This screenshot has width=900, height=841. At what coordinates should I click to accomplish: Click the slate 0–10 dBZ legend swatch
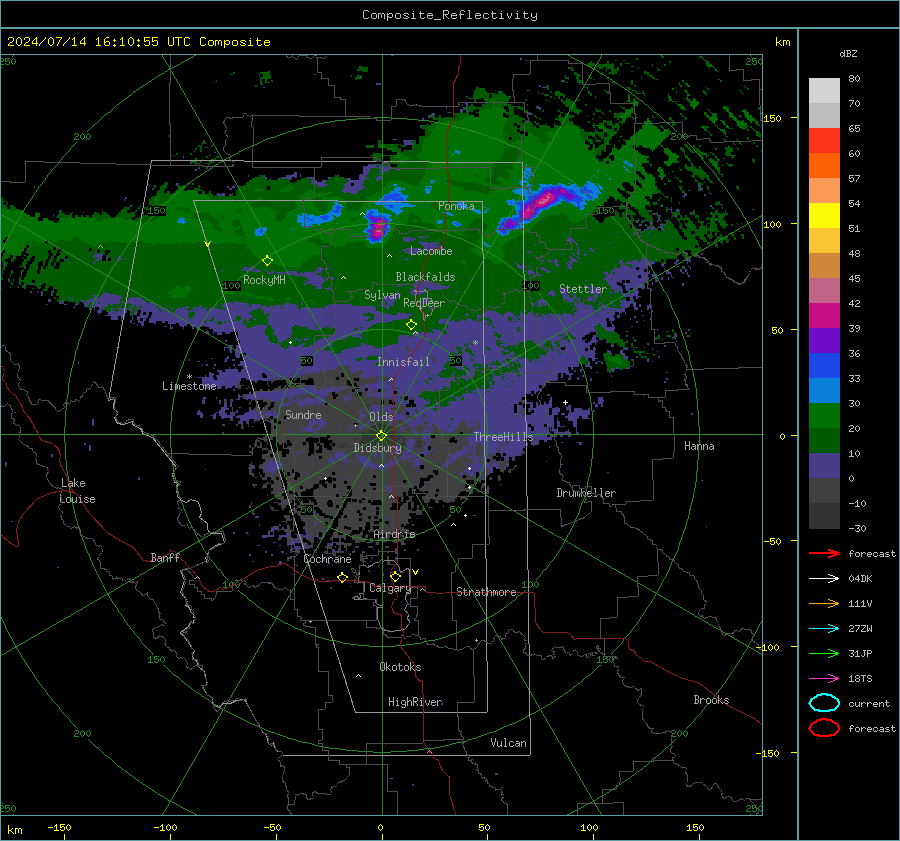pyautogui.click(x=824, y=466)
